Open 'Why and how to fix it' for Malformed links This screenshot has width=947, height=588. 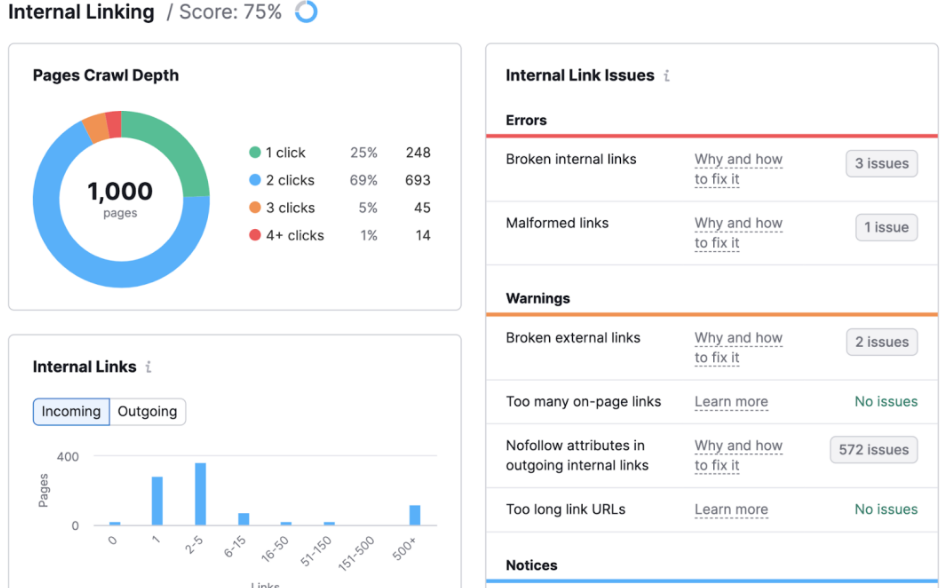coord(738,233)
